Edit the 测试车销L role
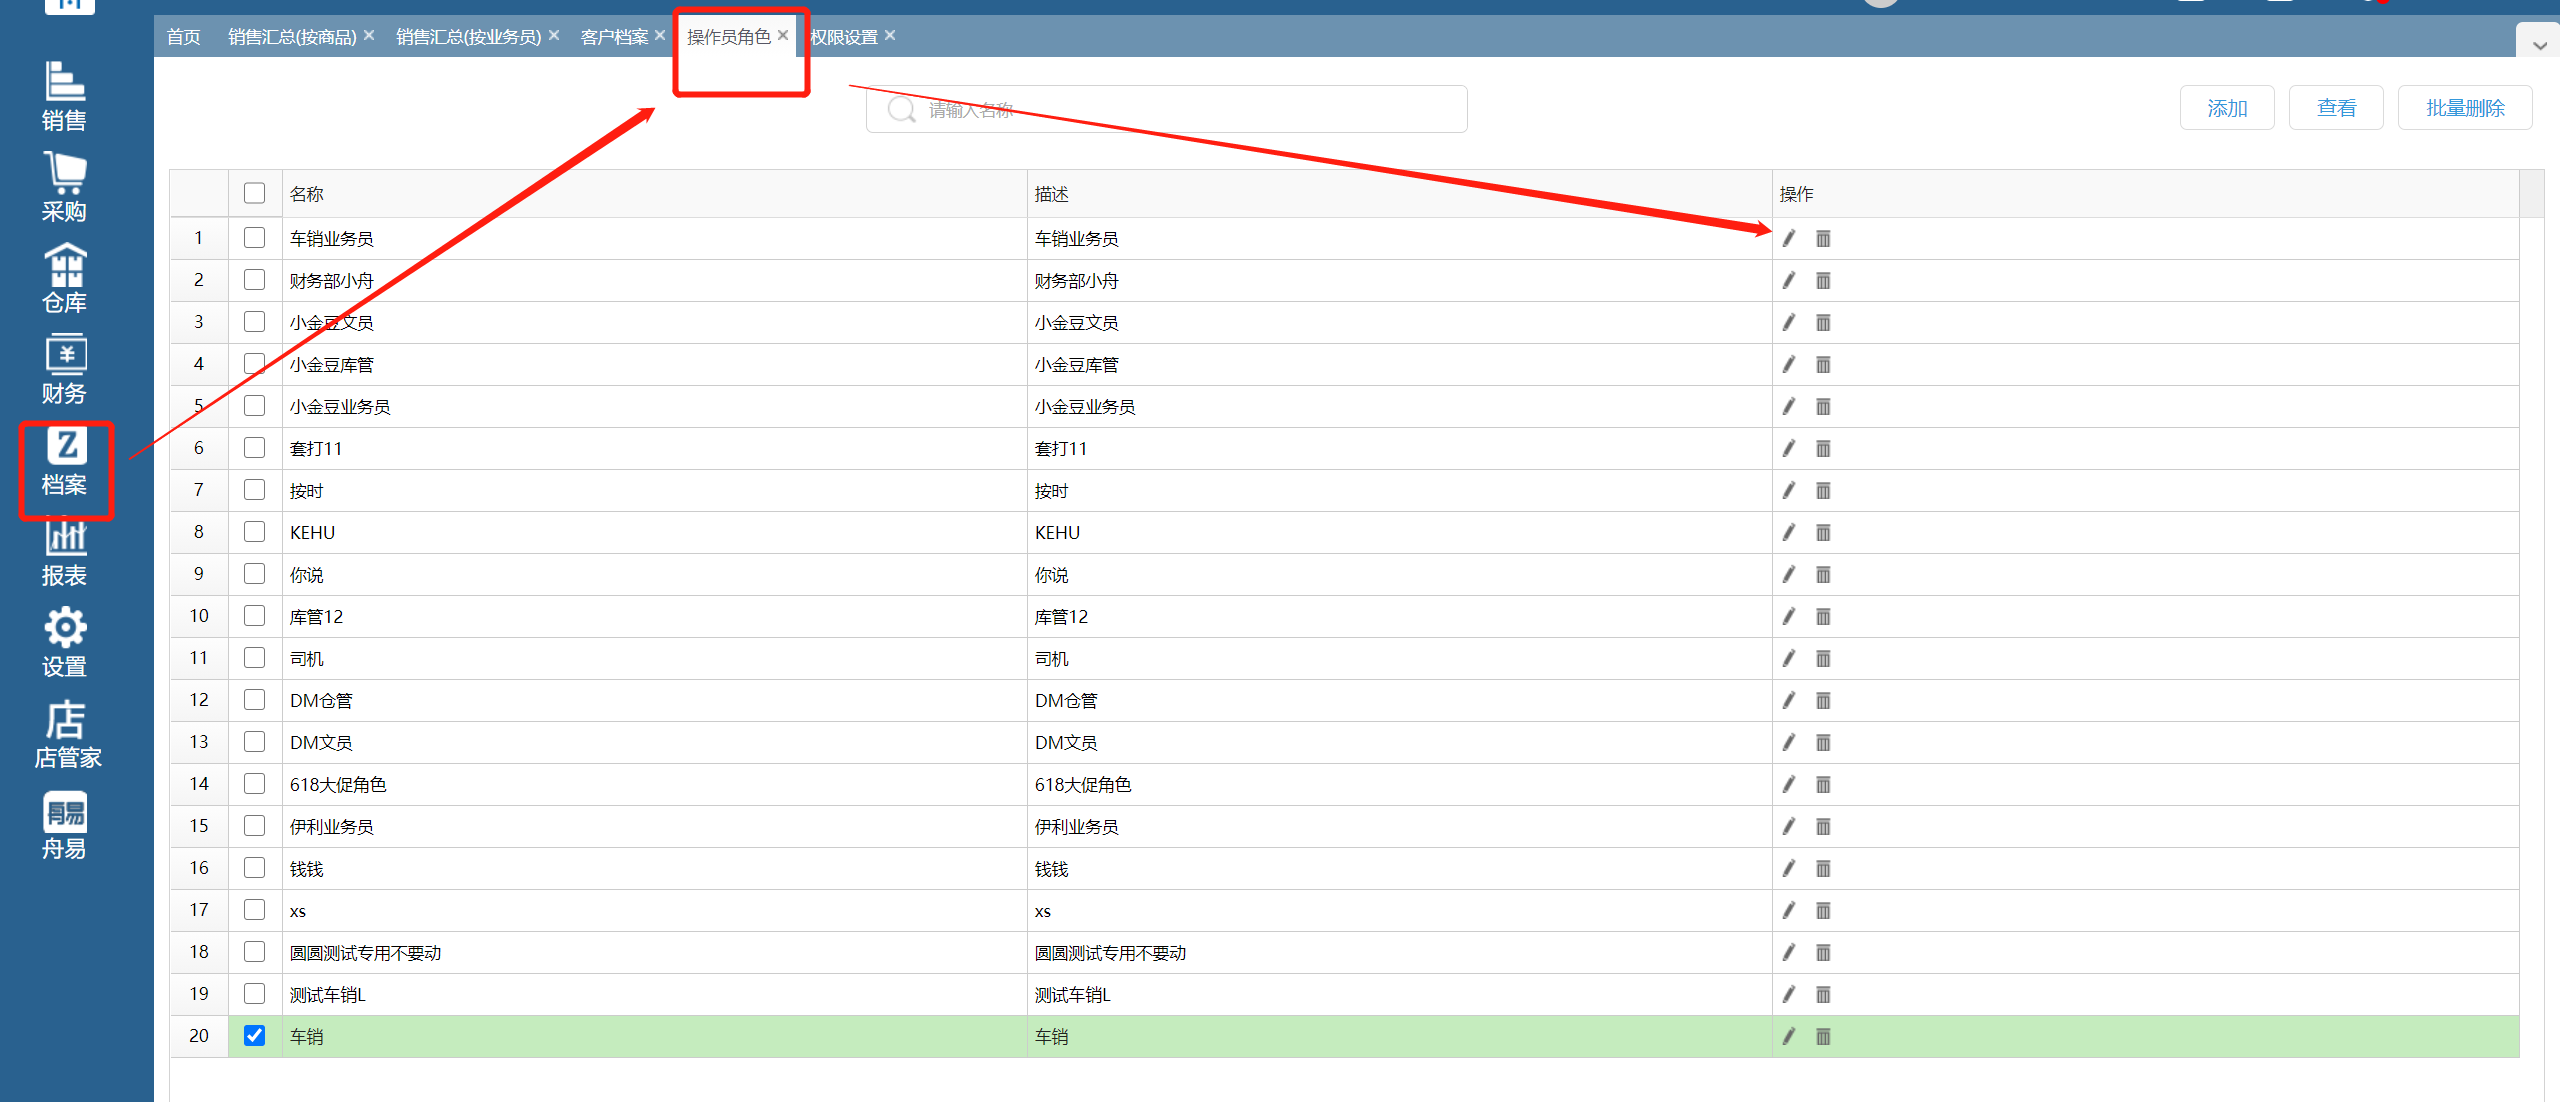The image size is (2560, 1102). 1789,994
